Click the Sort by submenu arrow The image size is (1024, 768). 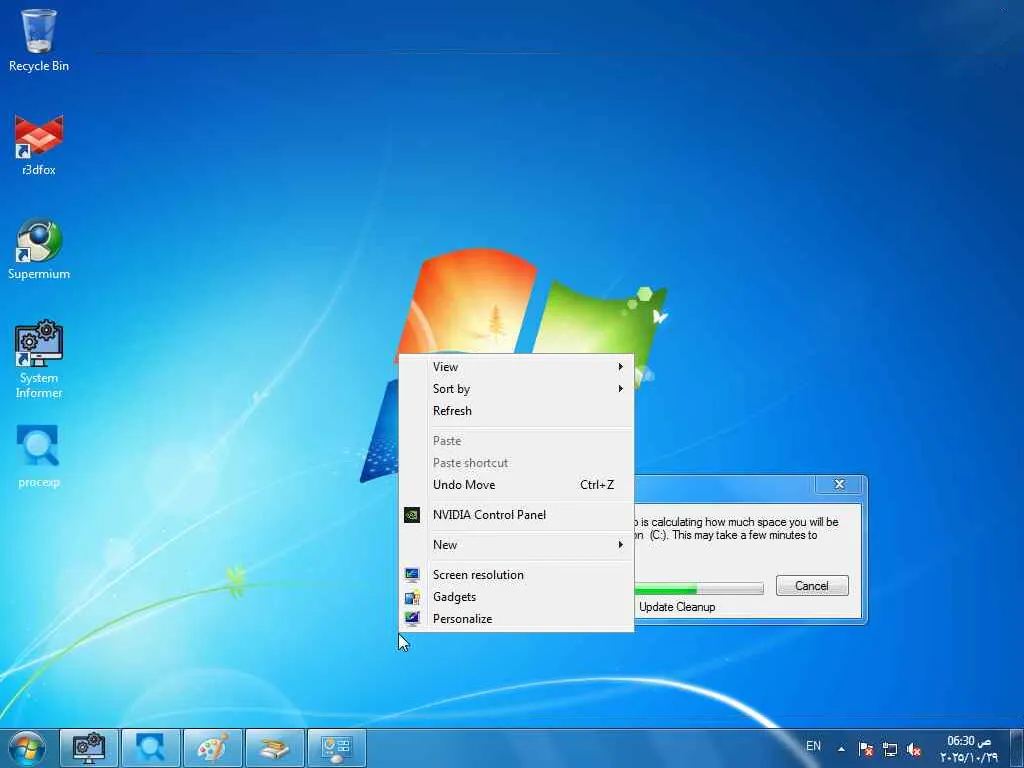(x=620, y=389)
